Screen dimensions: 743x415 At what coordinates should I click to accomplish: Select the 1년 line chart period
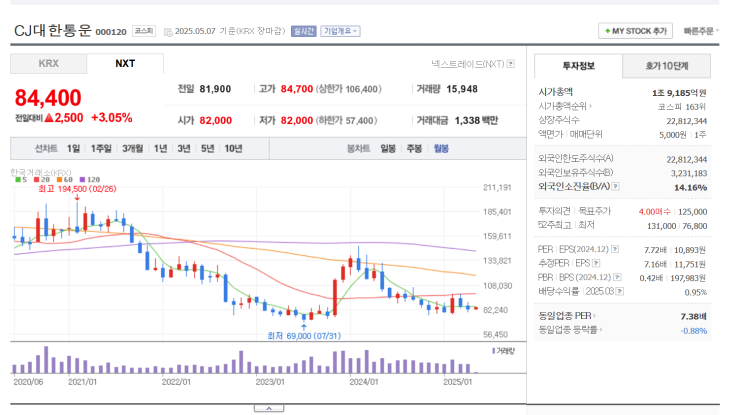click(x=160, y=148)
